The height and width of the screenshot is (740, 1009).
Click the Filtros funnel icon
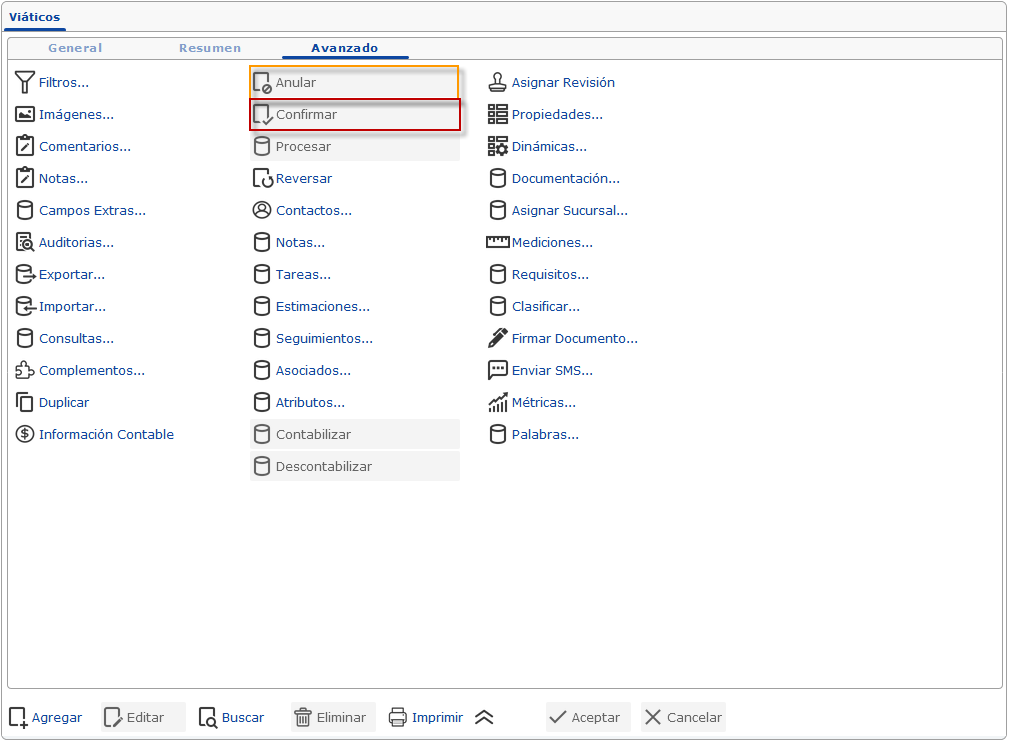pos(25,83)
